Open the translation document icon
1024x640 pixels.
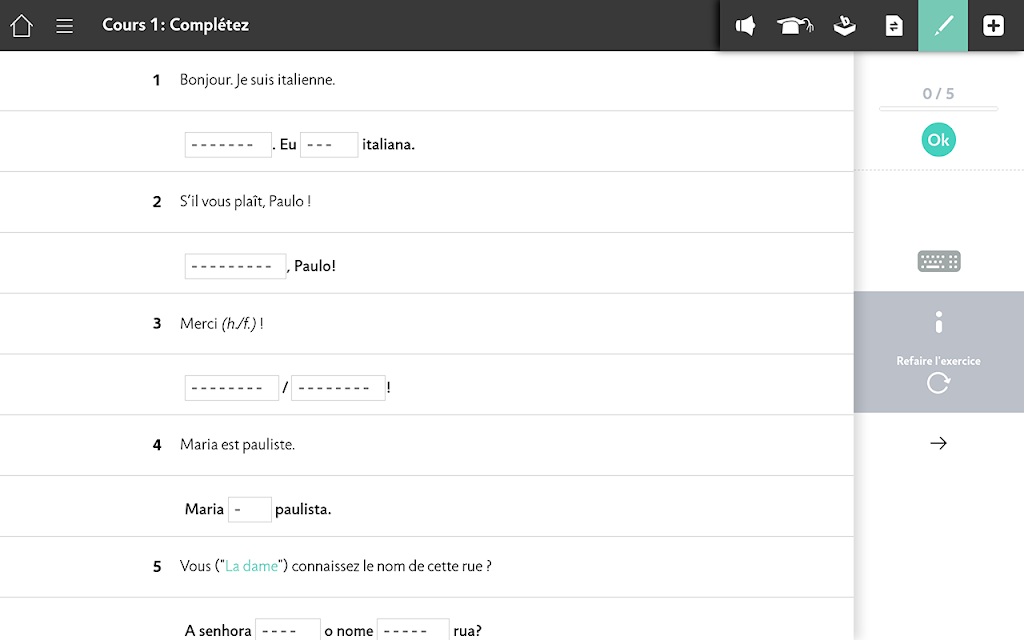(894, 25)
